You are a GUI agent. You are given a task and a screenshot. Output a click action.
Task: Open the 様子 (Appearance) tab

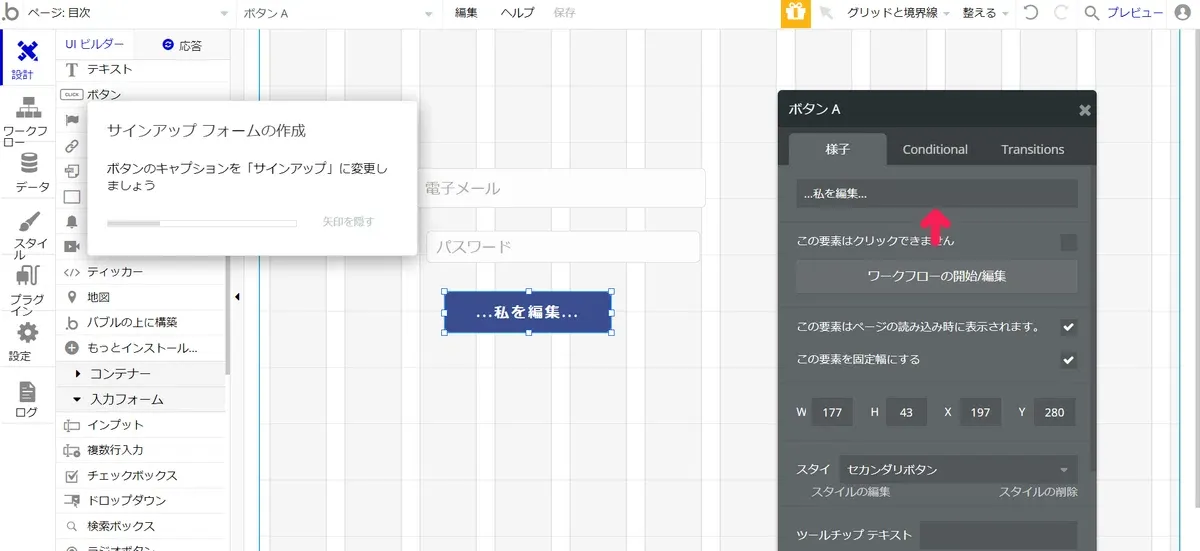[x=837, y=149]
